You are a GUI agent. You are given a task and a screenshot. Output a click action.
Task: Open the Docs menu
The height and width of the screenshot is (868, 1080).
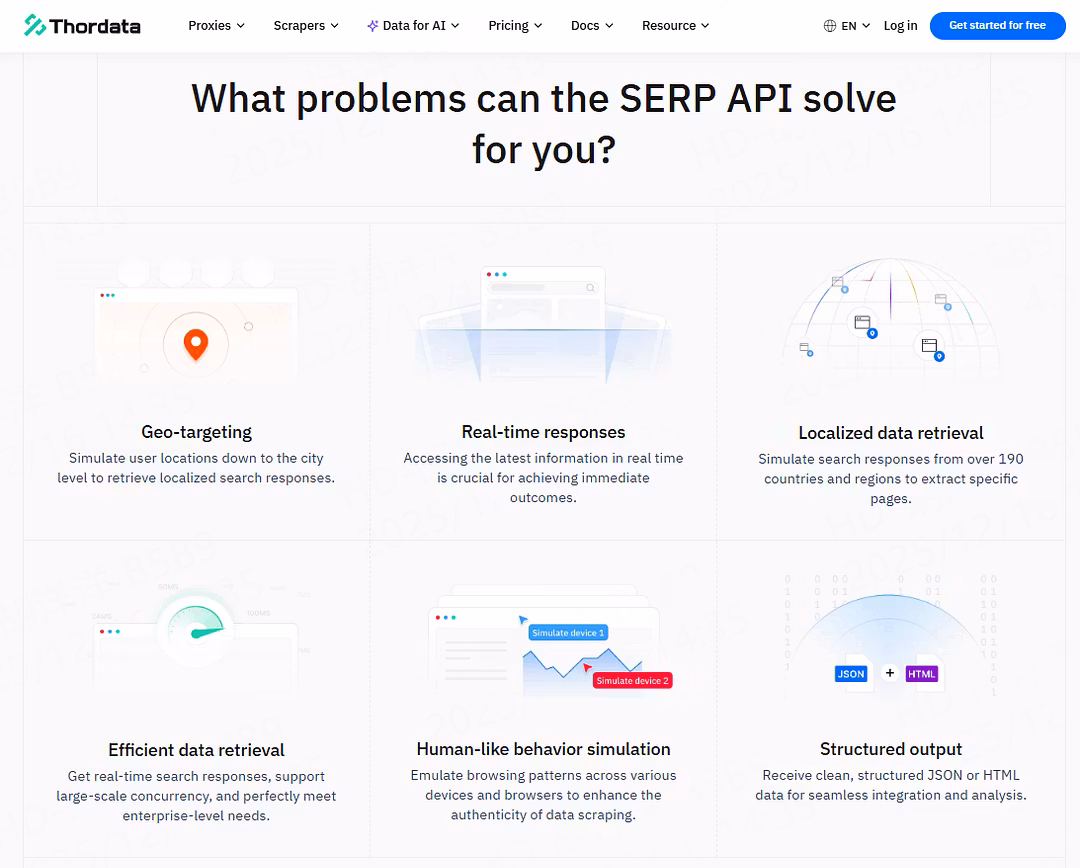592,26
